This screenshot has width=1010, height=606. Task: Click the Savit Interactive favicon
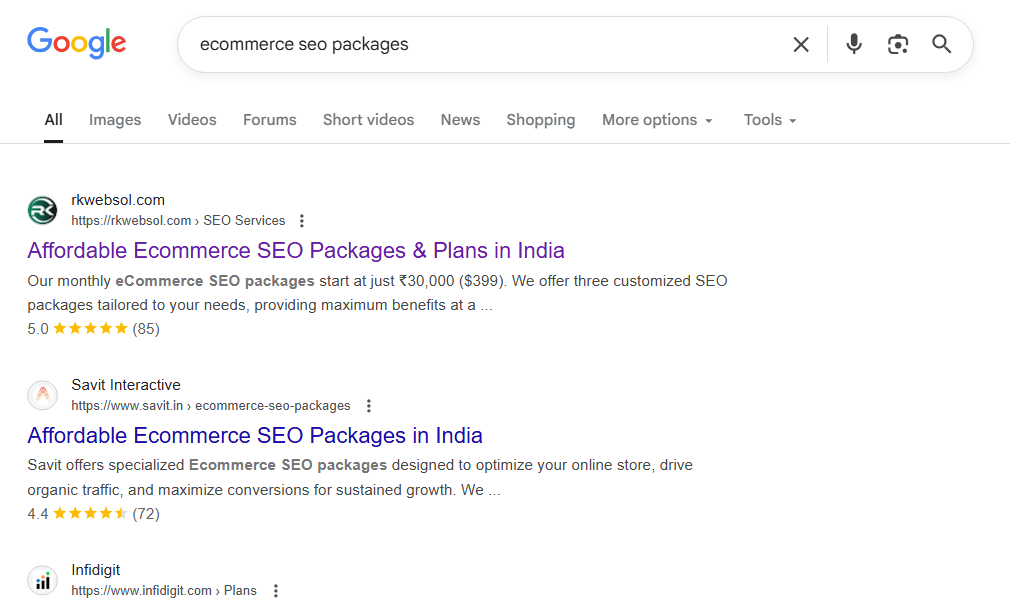tap(43, 395)
